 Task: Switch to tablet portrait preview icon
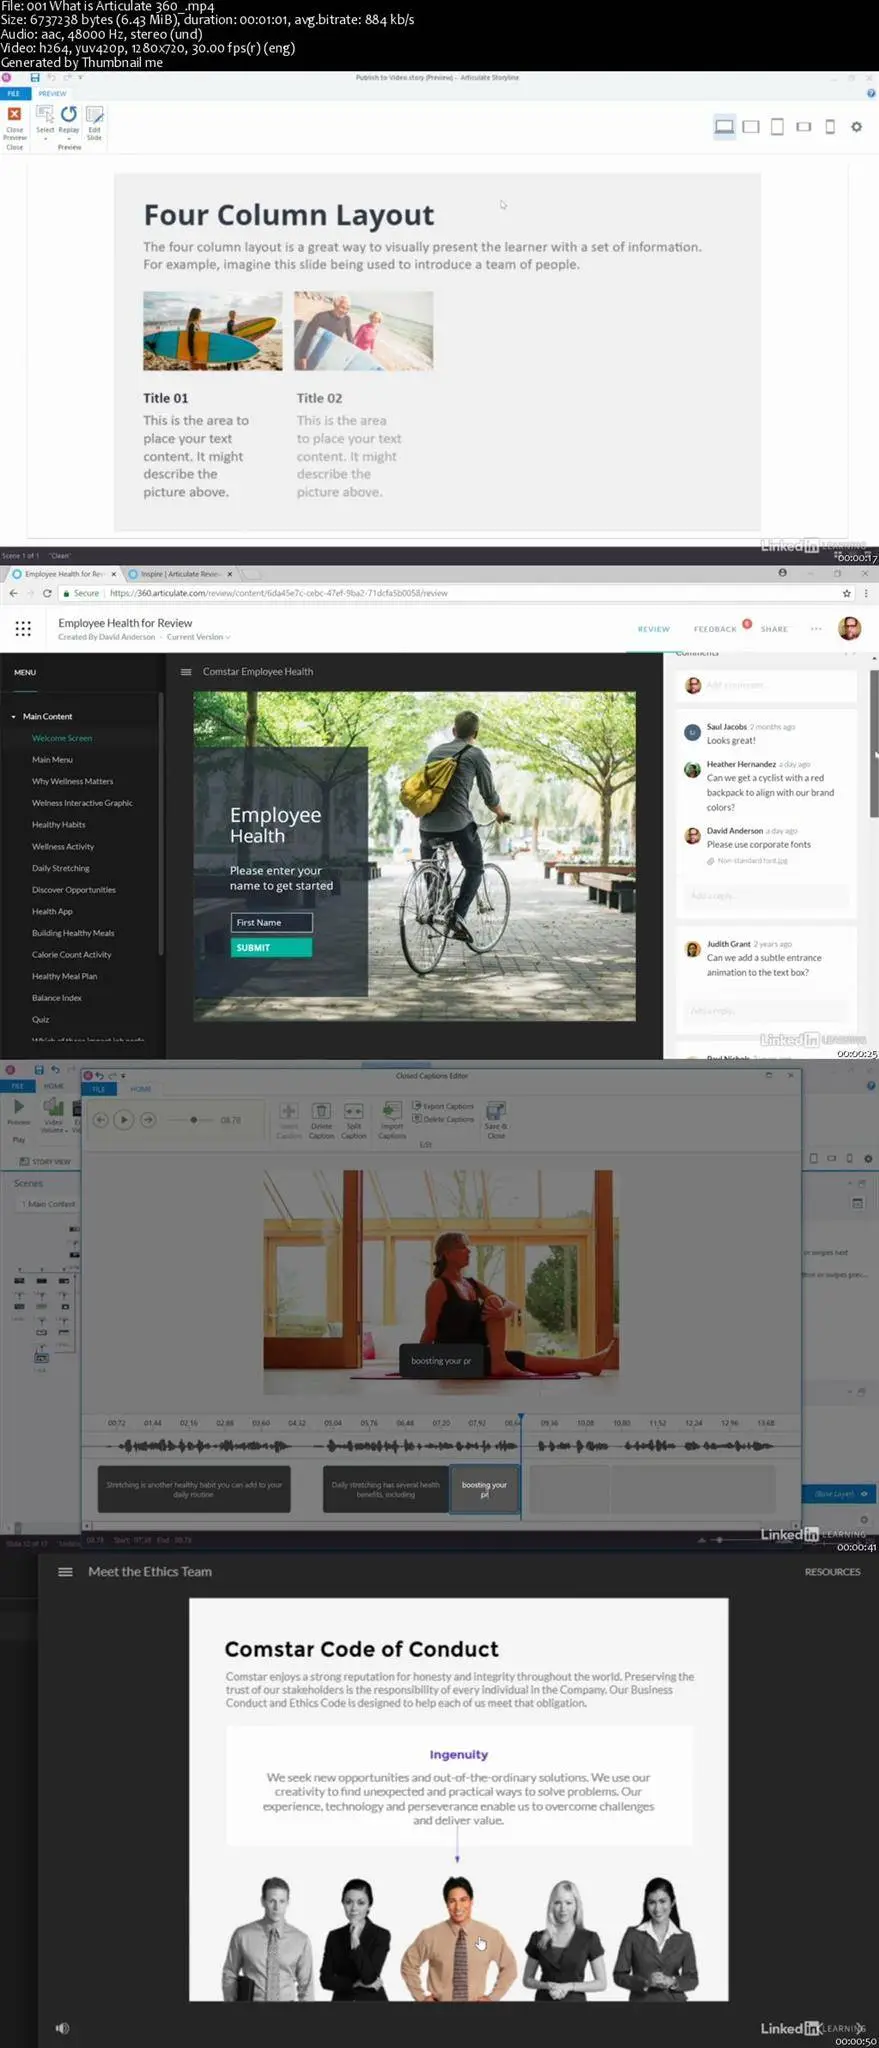(777, 127)
